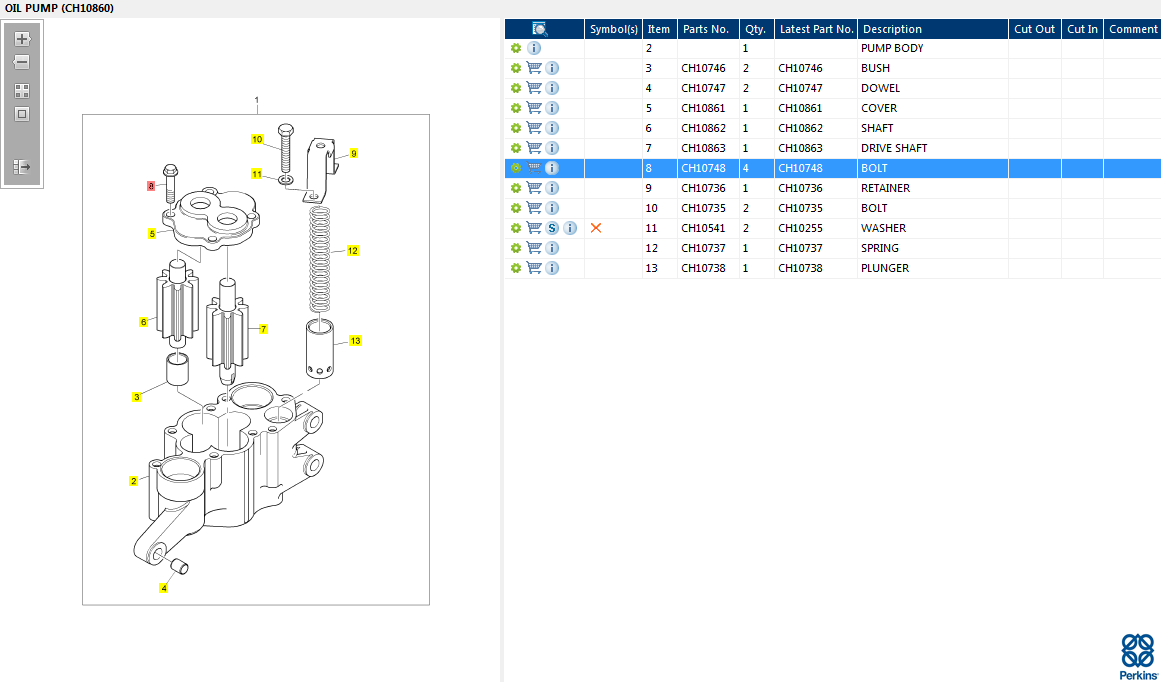Select callout 10 on the diagram
The image size is (1161, 682).
pos(257,139)
